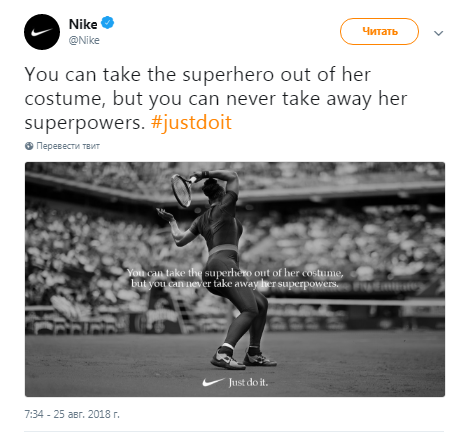Click the word 'superpowers.' in tweet text

point(85,123)
